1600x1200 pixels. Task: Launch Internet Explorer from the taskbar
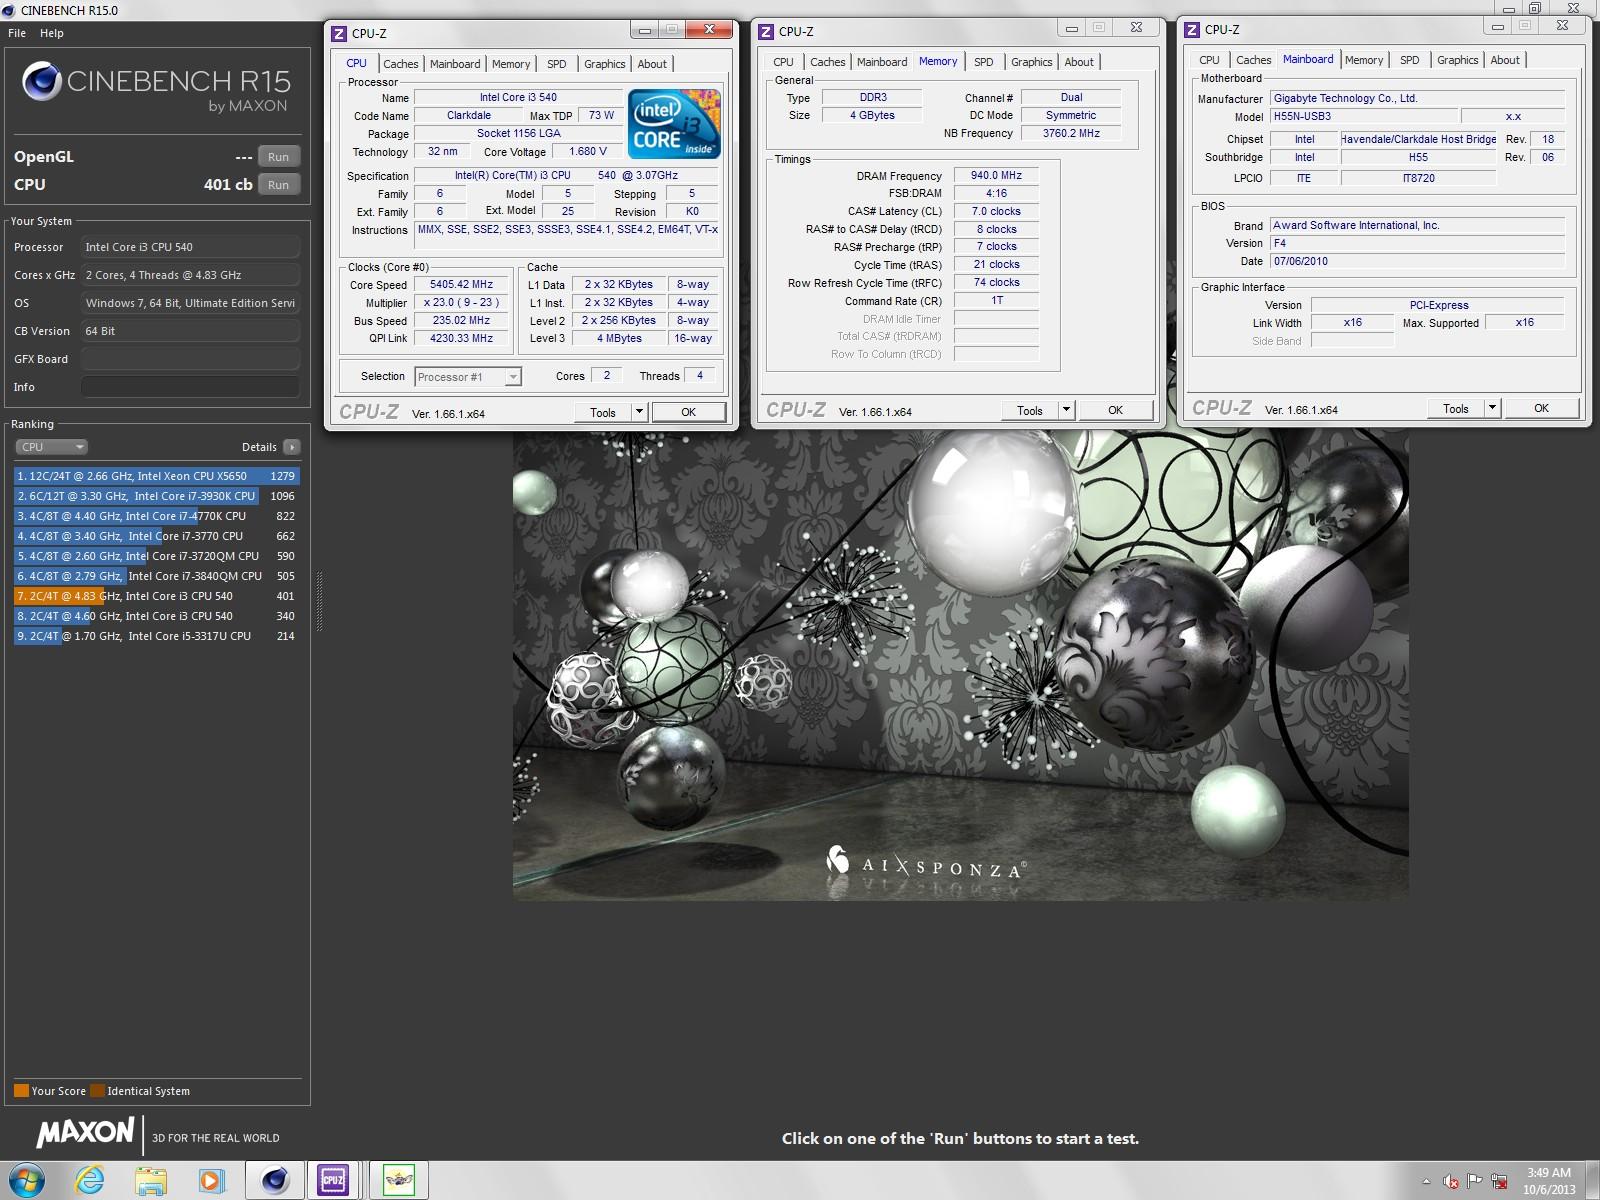coord(89,1181)
